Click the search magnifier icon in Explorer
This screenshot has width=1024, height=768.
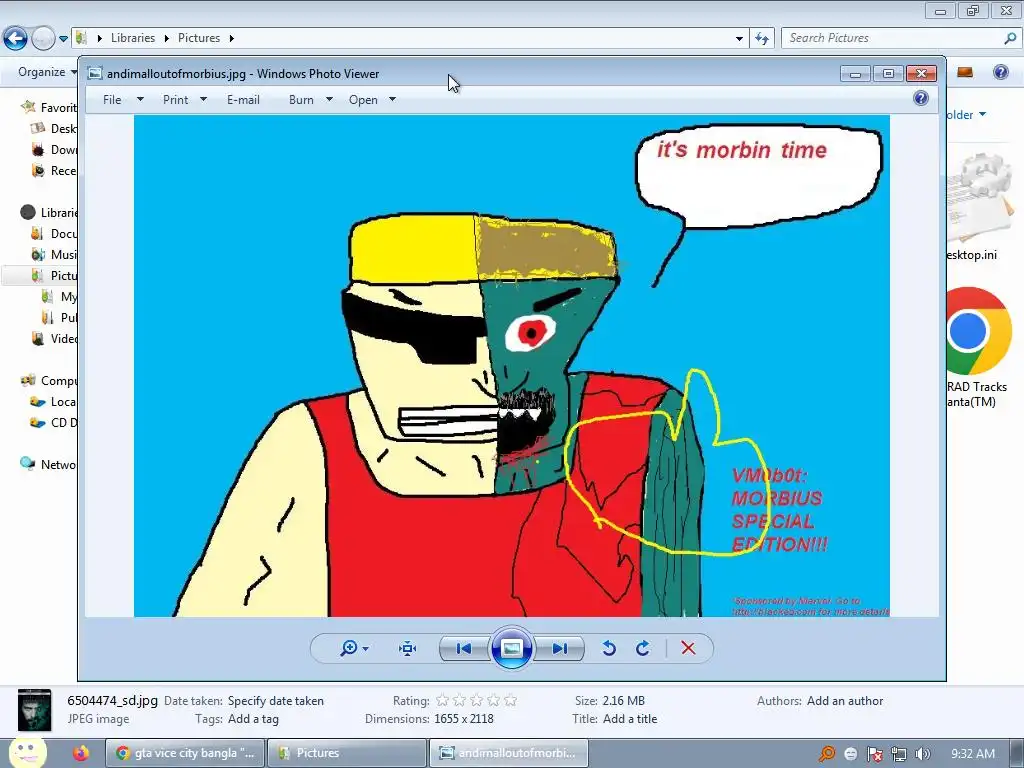1010,38
